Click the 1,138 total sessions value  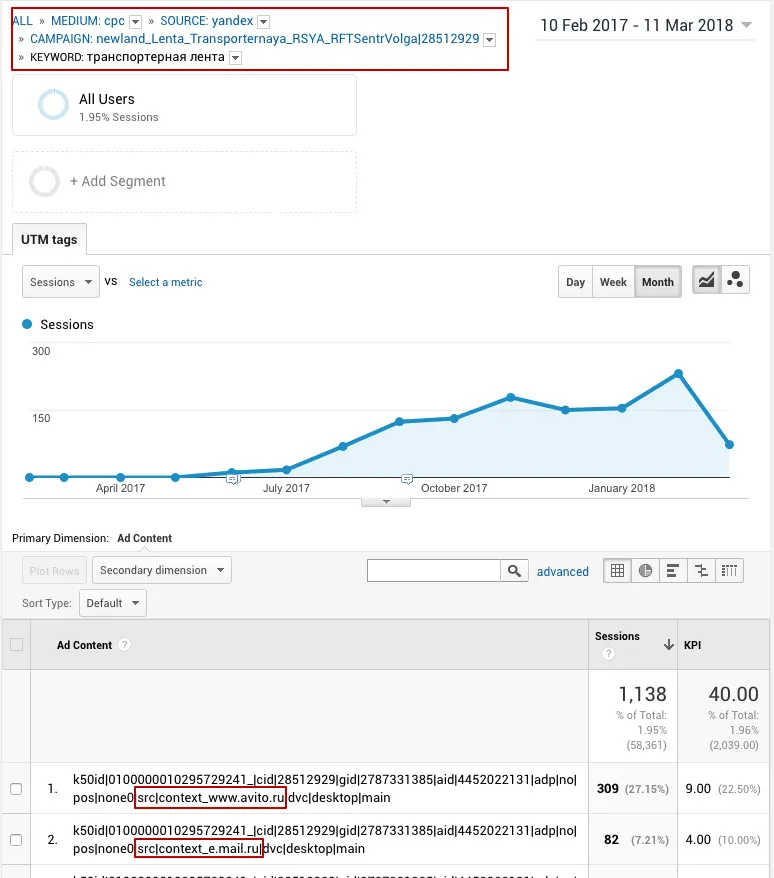point(642,694)
